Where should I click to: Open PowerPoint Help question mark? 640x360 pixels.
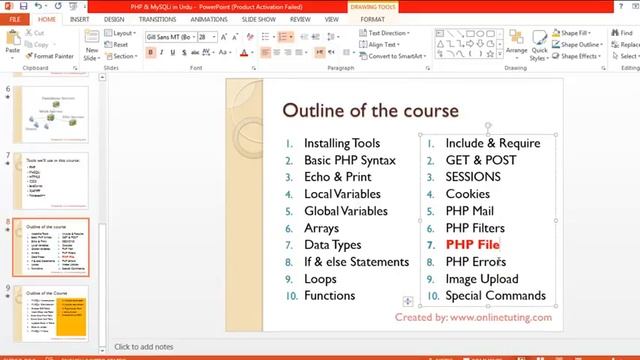[x=621, y=7]
